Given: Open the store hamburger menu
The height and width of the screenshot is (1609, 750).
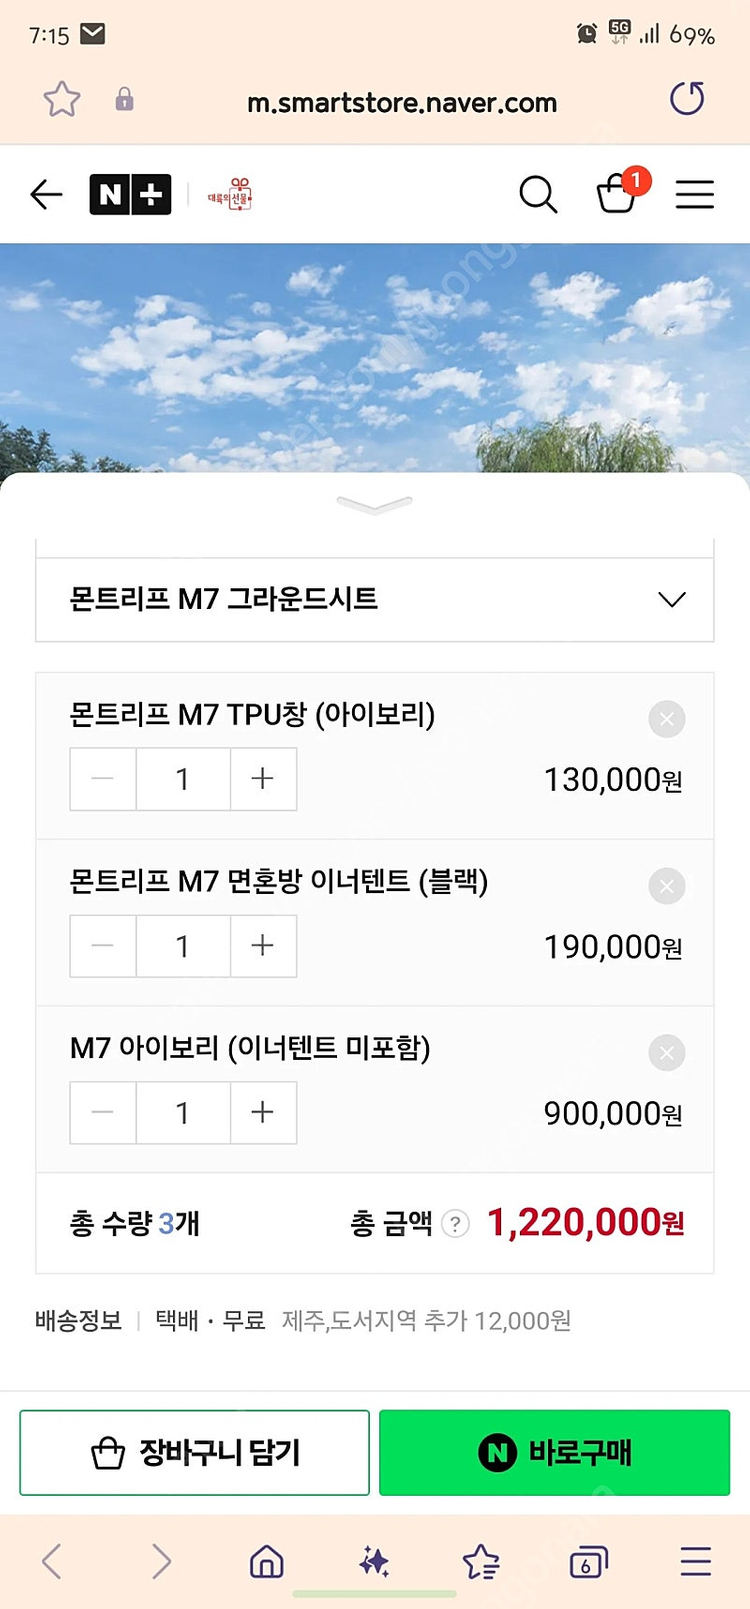Looking at the screenshot, I should pyautogui.click(x=694, y=194).
